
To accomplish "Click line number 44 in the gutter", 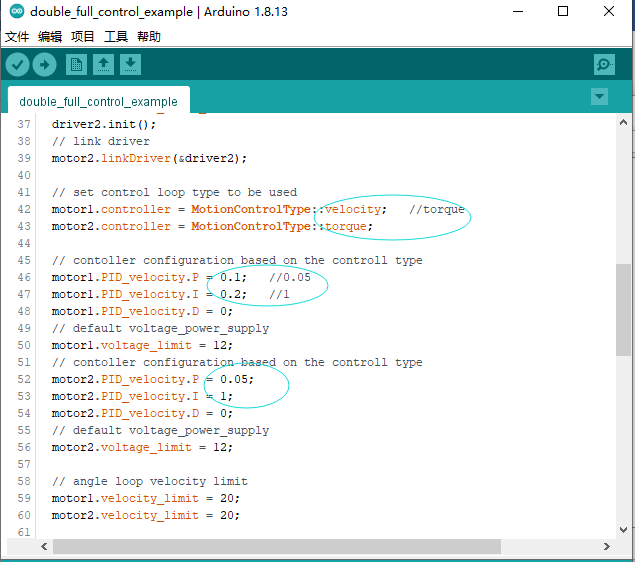I will click(x=24, y=243).
